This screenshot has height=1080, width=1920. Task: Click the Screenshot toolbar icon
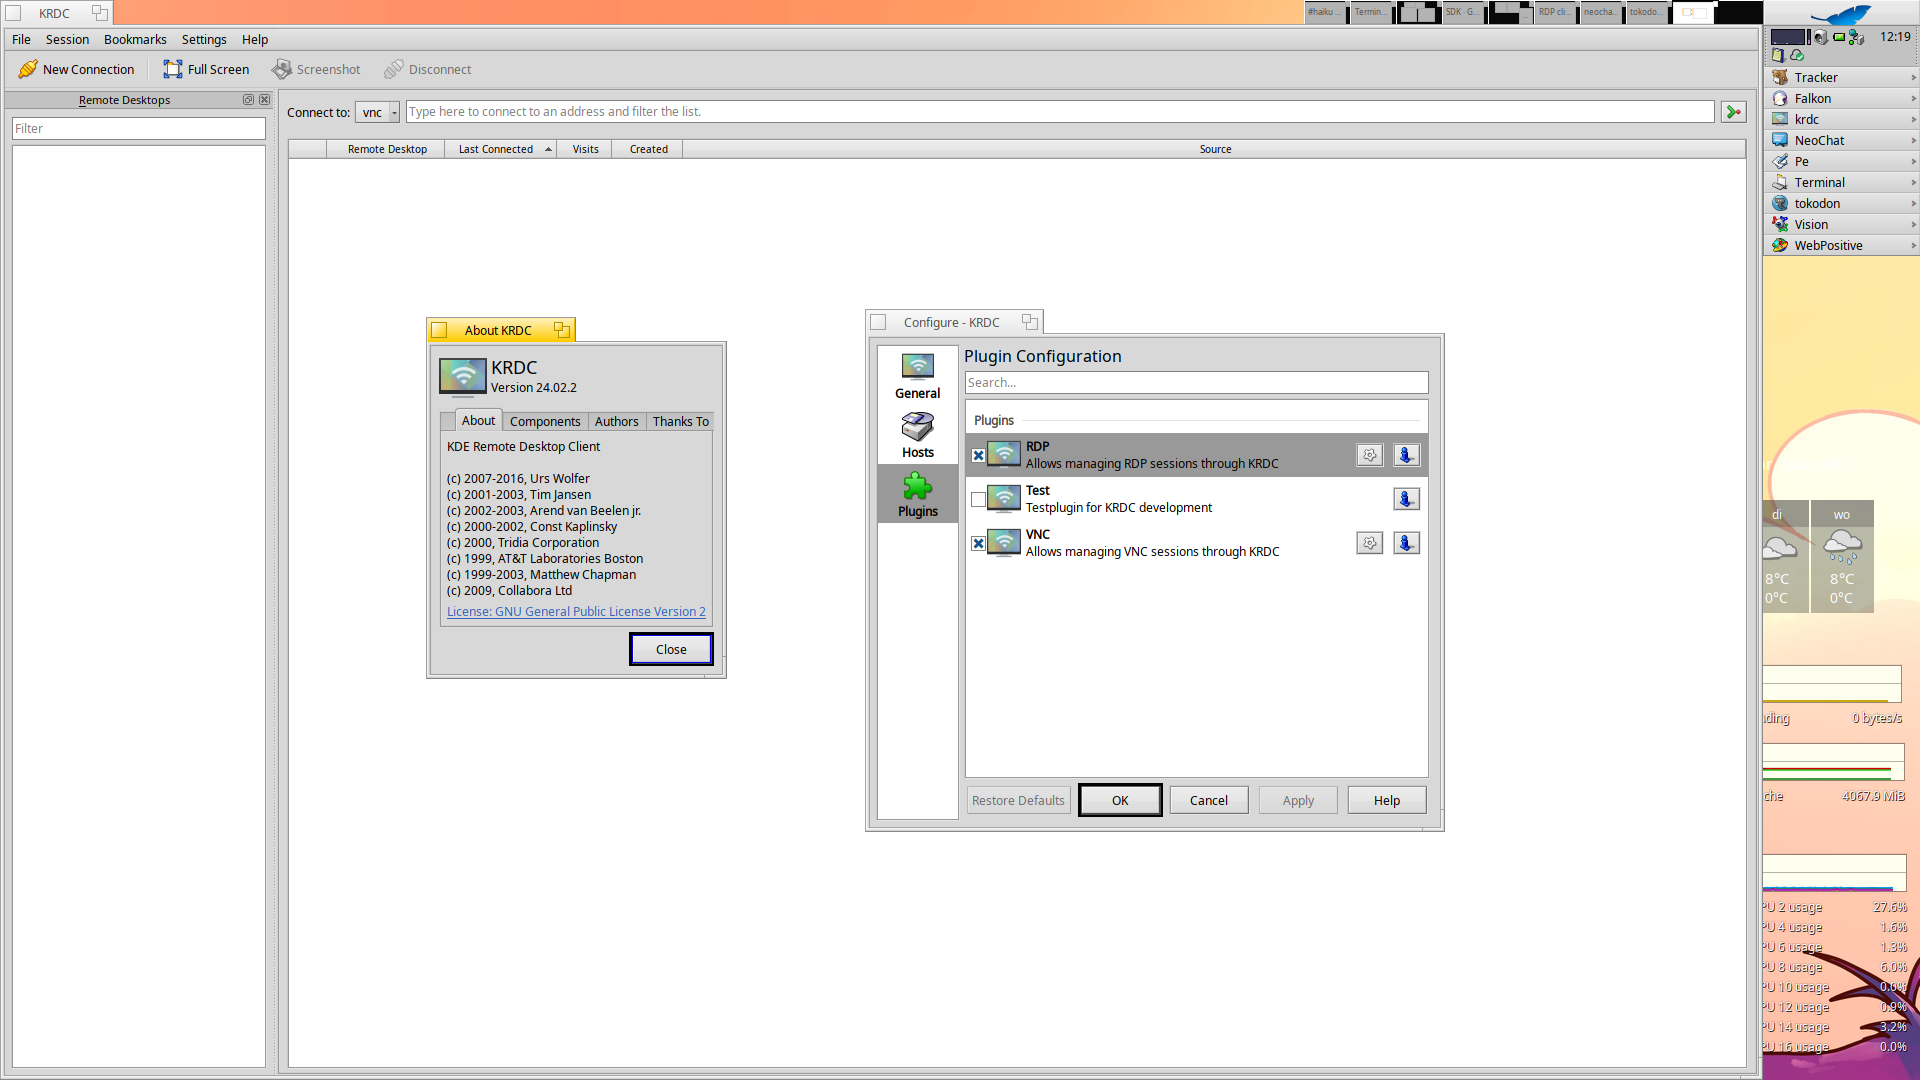click(282, 69)
